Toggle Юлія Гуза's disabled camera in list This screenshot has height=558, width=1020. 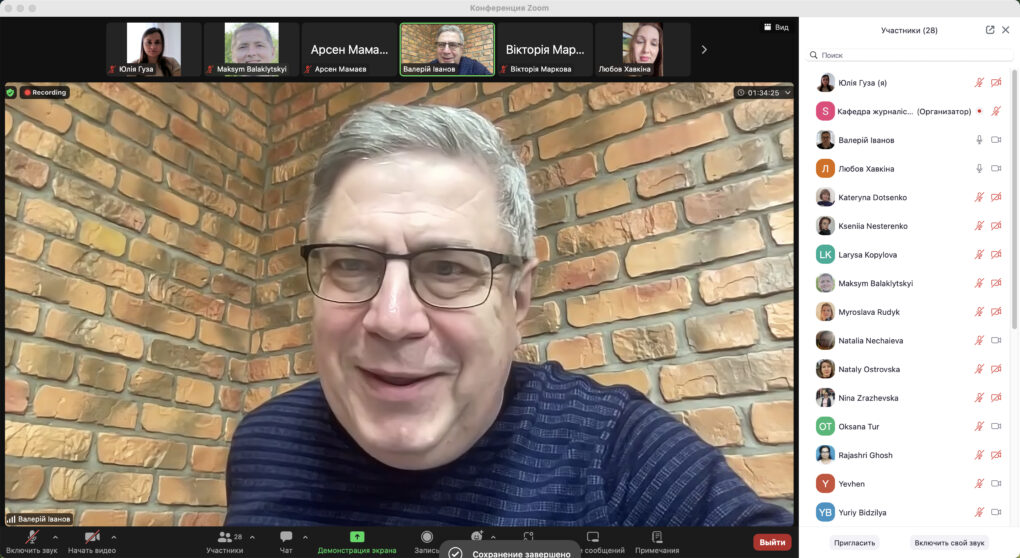tap(996, 83)
